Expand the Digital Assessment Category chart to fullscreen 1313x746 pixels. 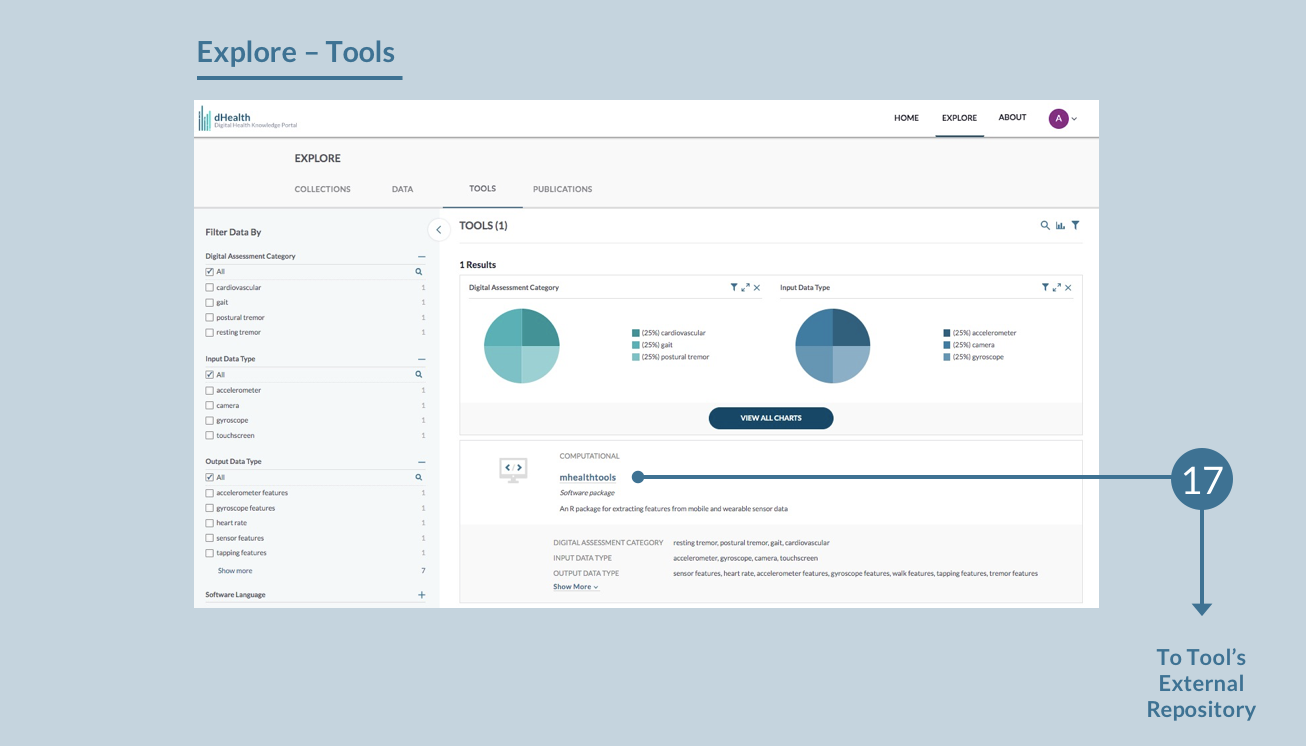point(746,288)
